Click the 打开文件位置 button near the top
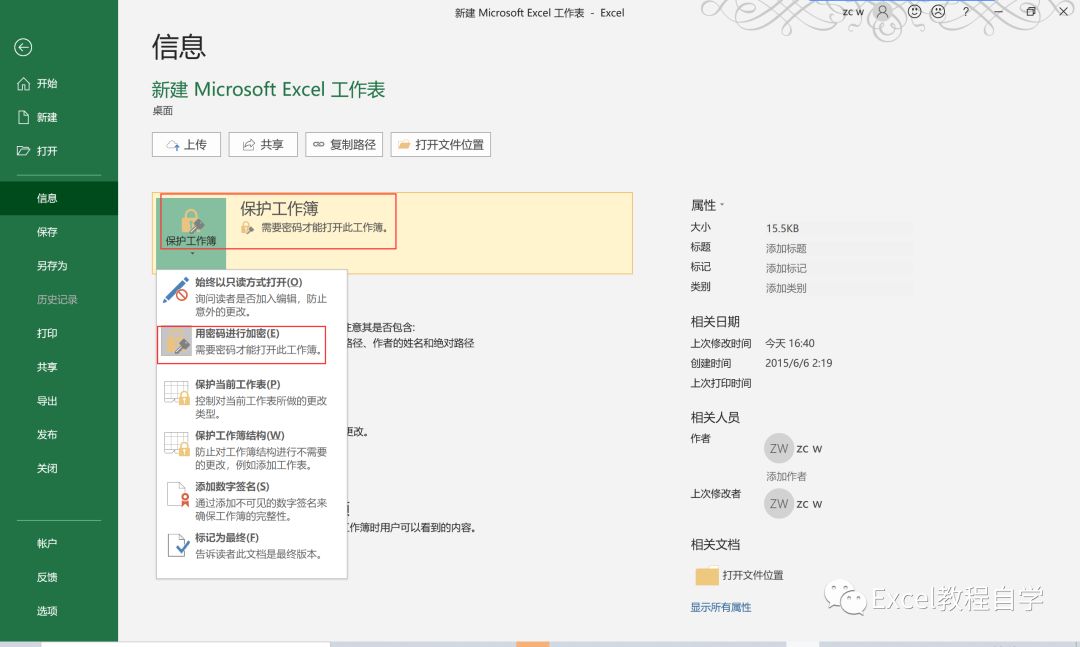Image resolution: width=1080 pixels, height=647 pixels. click(441, 145)
